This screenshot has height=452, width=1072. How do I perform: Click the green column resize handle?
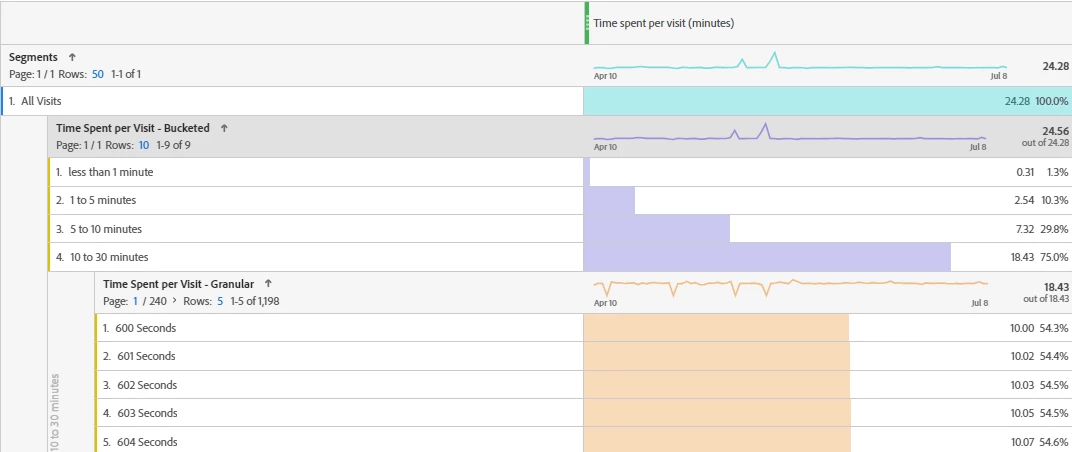(587, 23)
